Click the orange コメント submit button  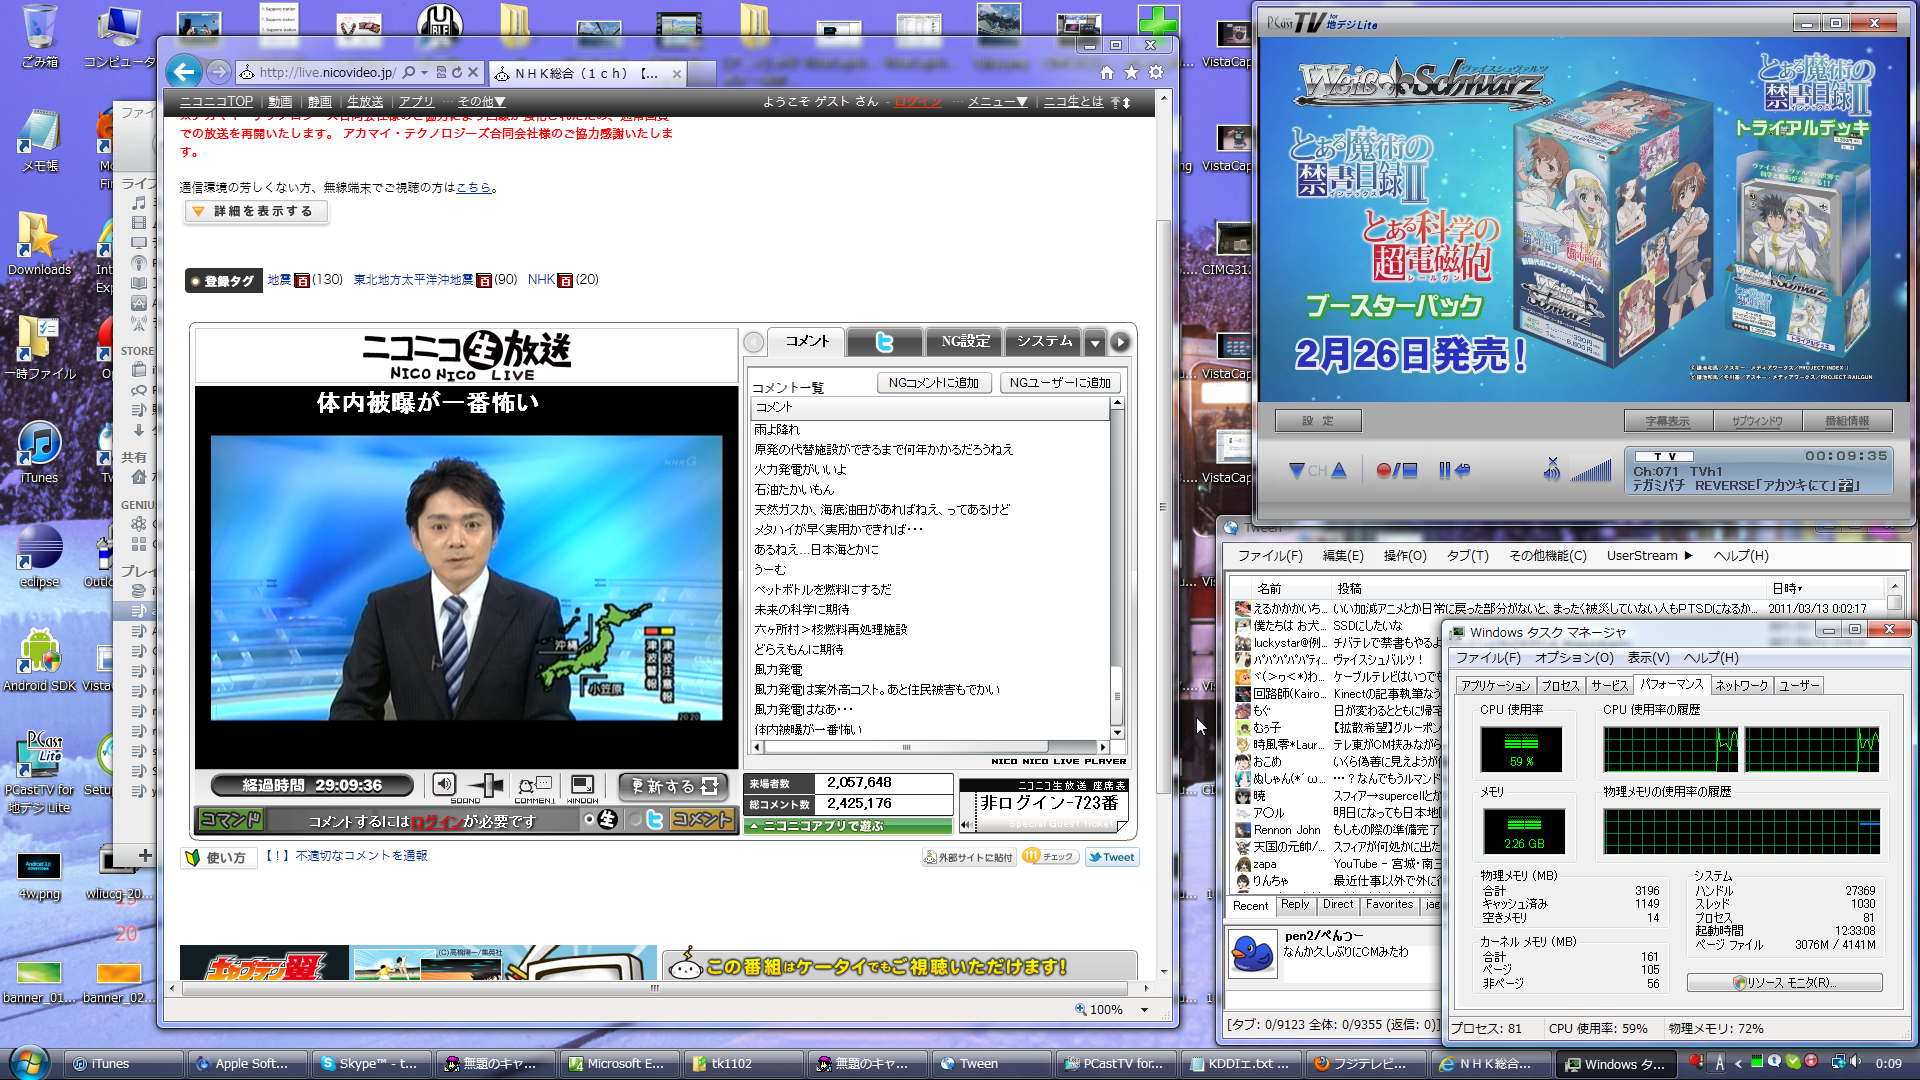(x=702, y=820)
